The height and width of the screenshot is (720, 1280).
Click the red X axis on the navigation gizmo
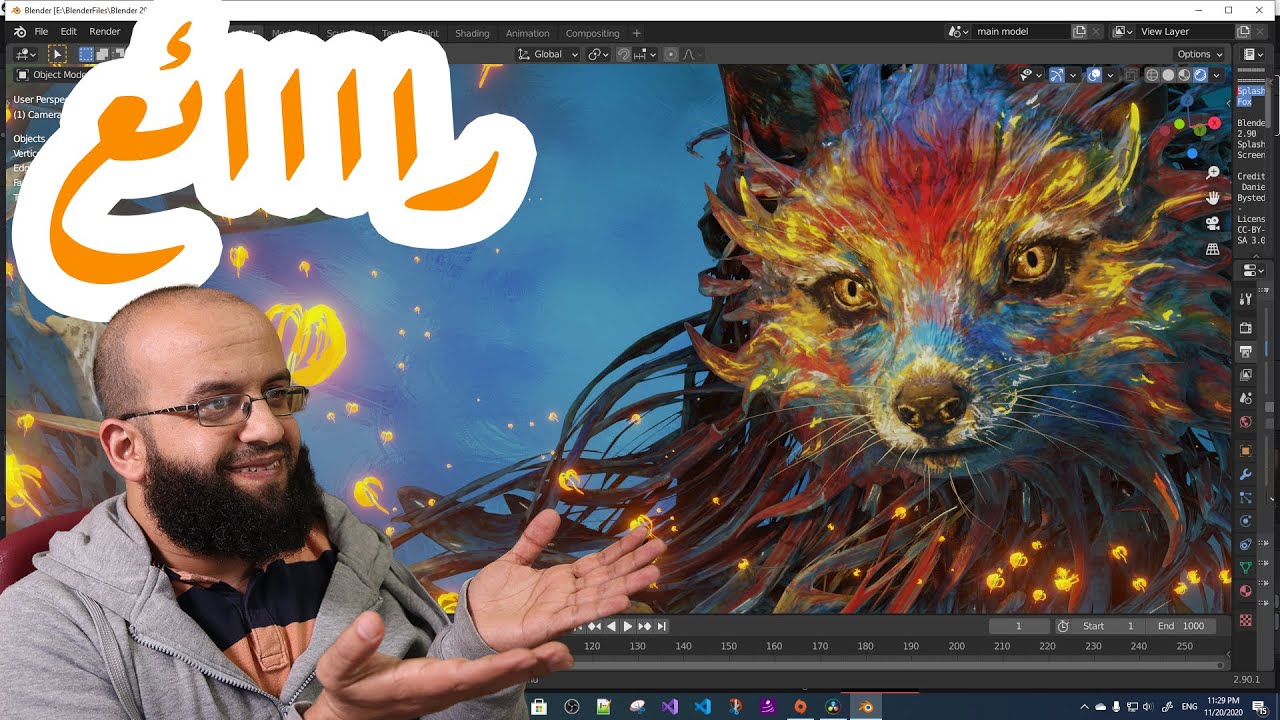1214,123
